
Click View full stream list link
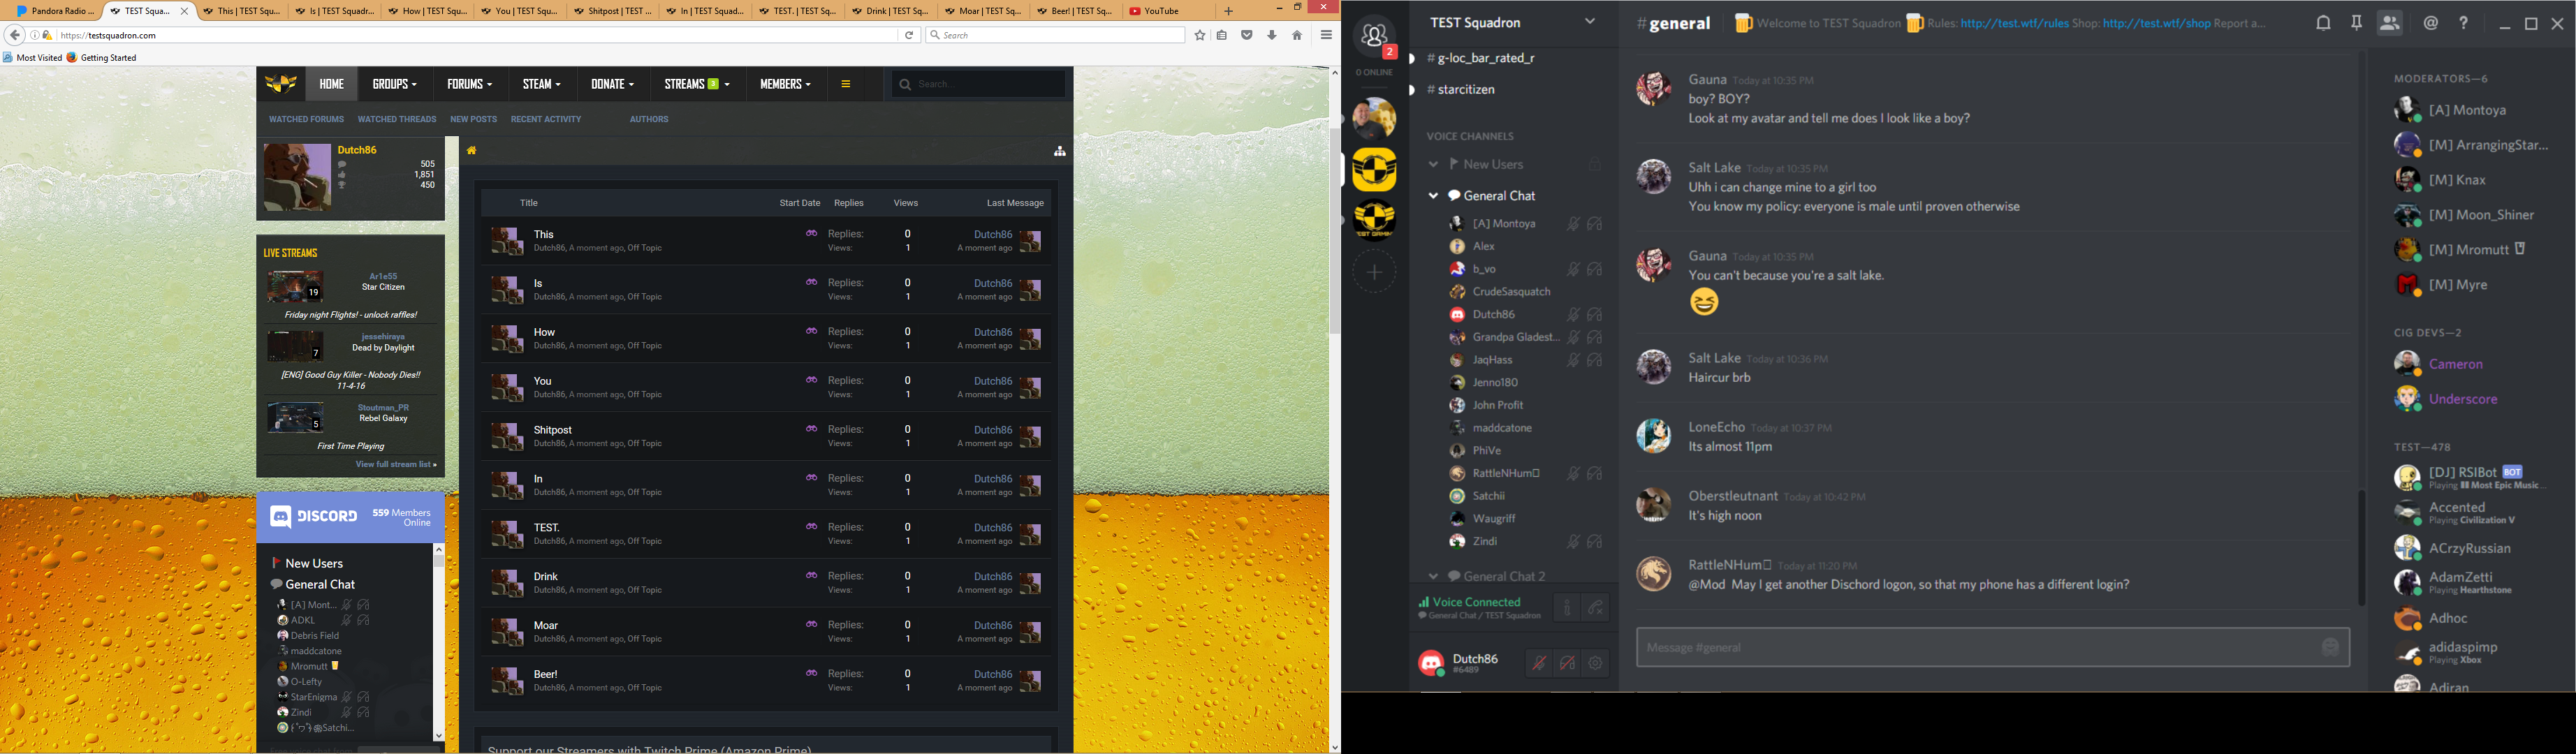[x=395, y=465]
